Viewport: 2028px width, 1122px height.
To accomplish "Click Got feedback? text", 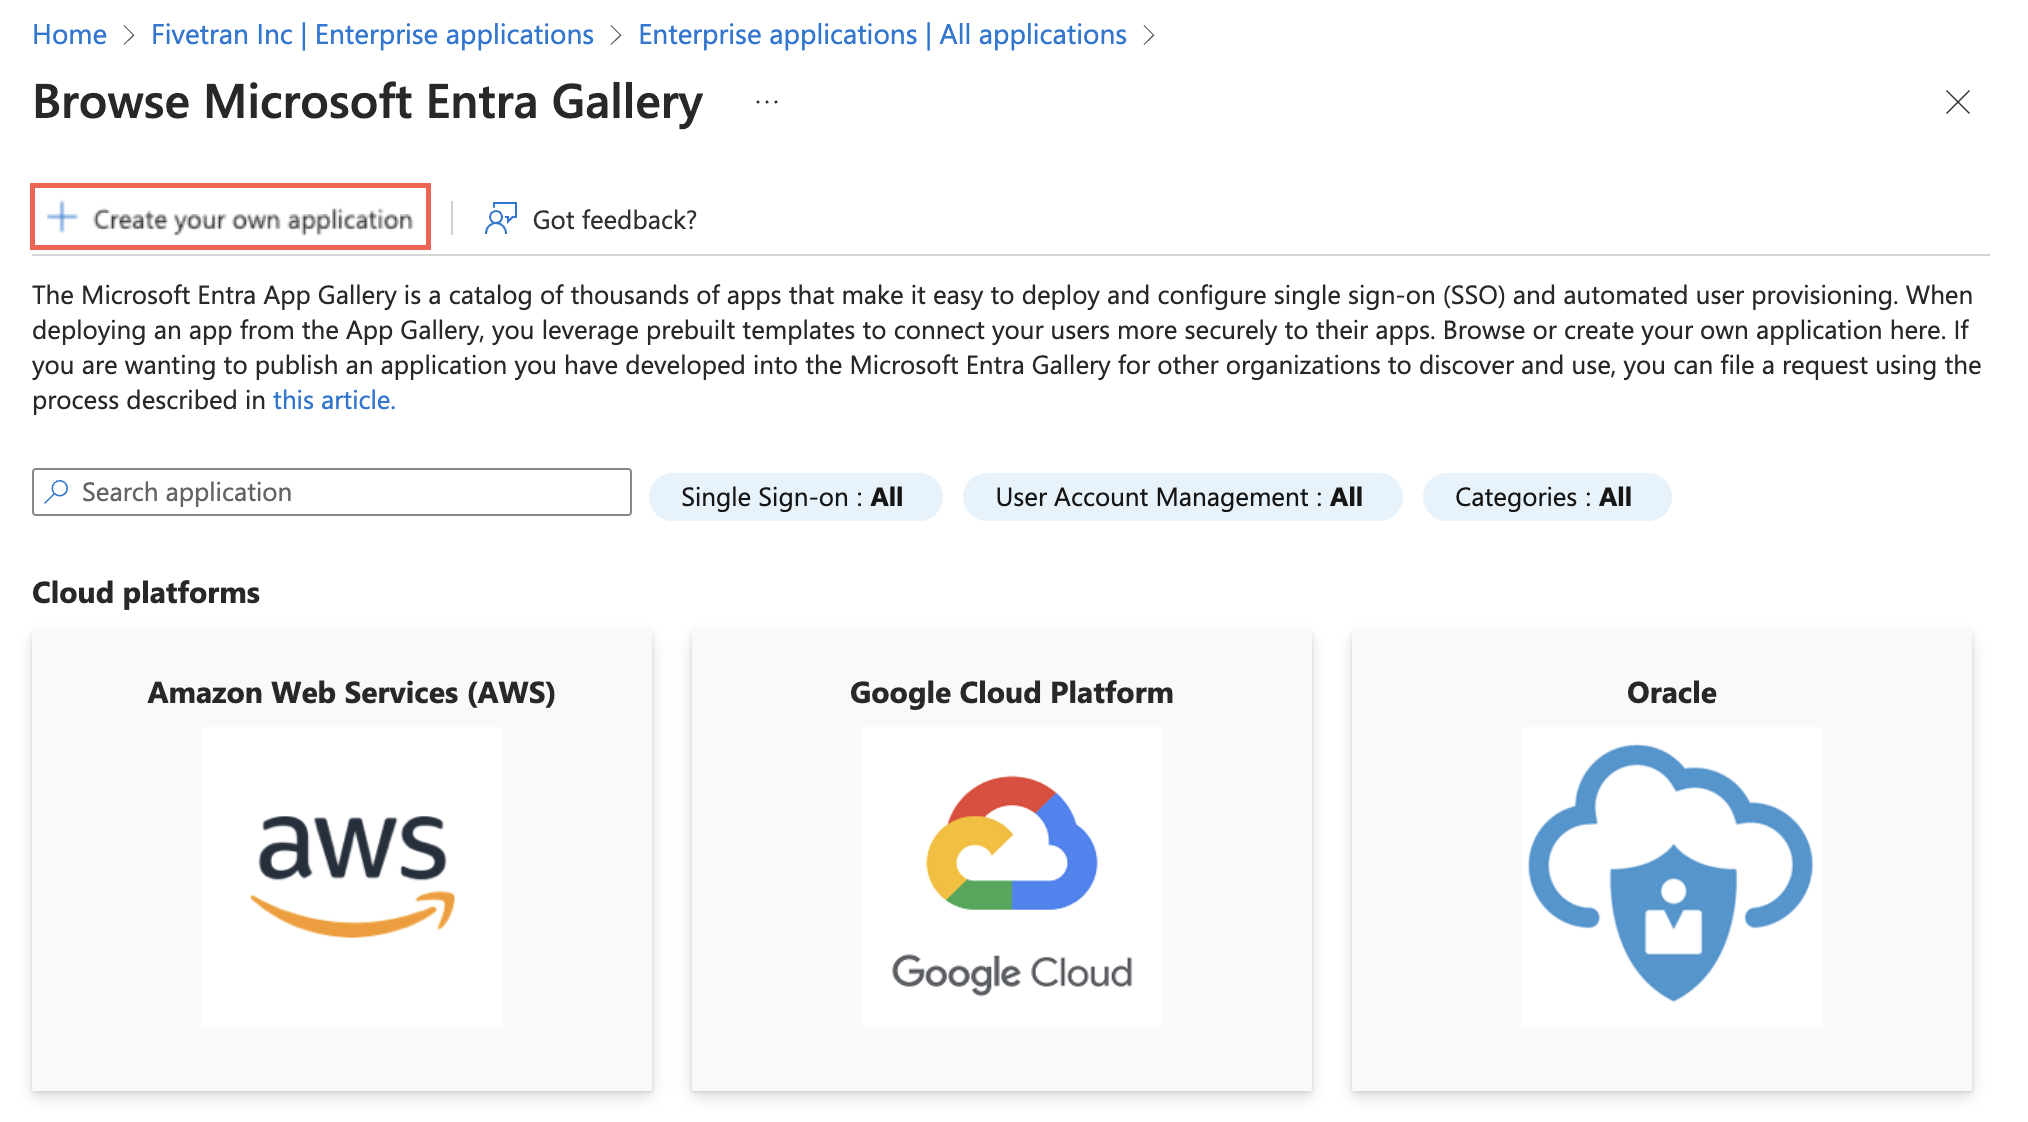I will (x=614, y=220).
